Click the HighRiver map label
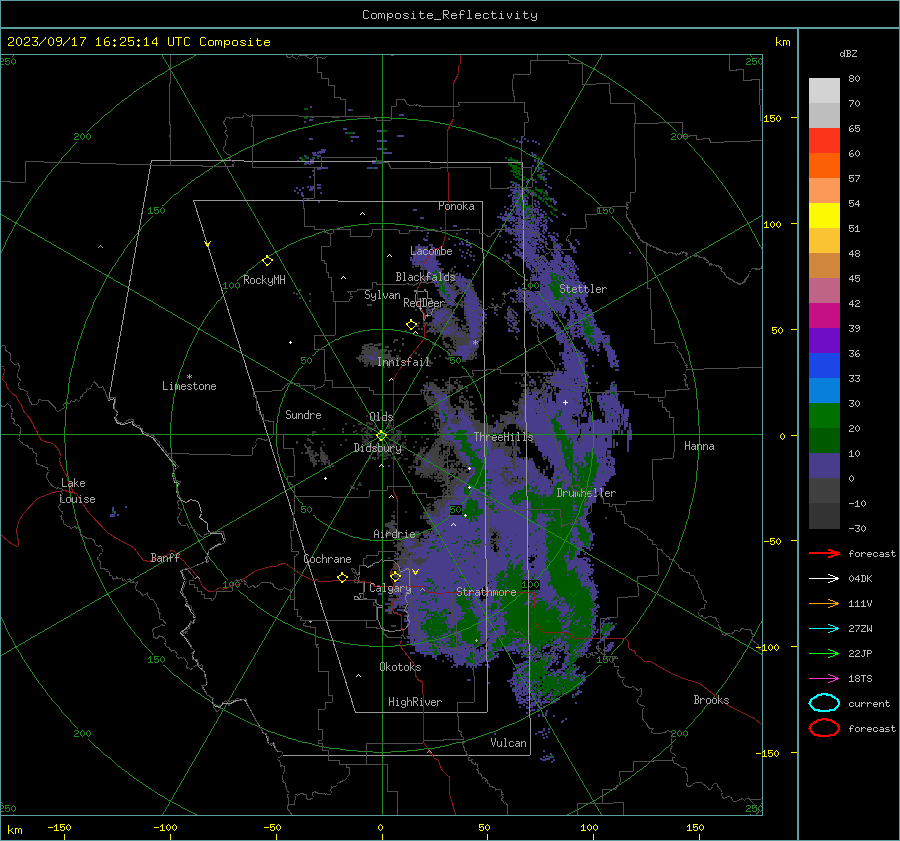This screenshot has height=841, width=900. pos(415,702)
